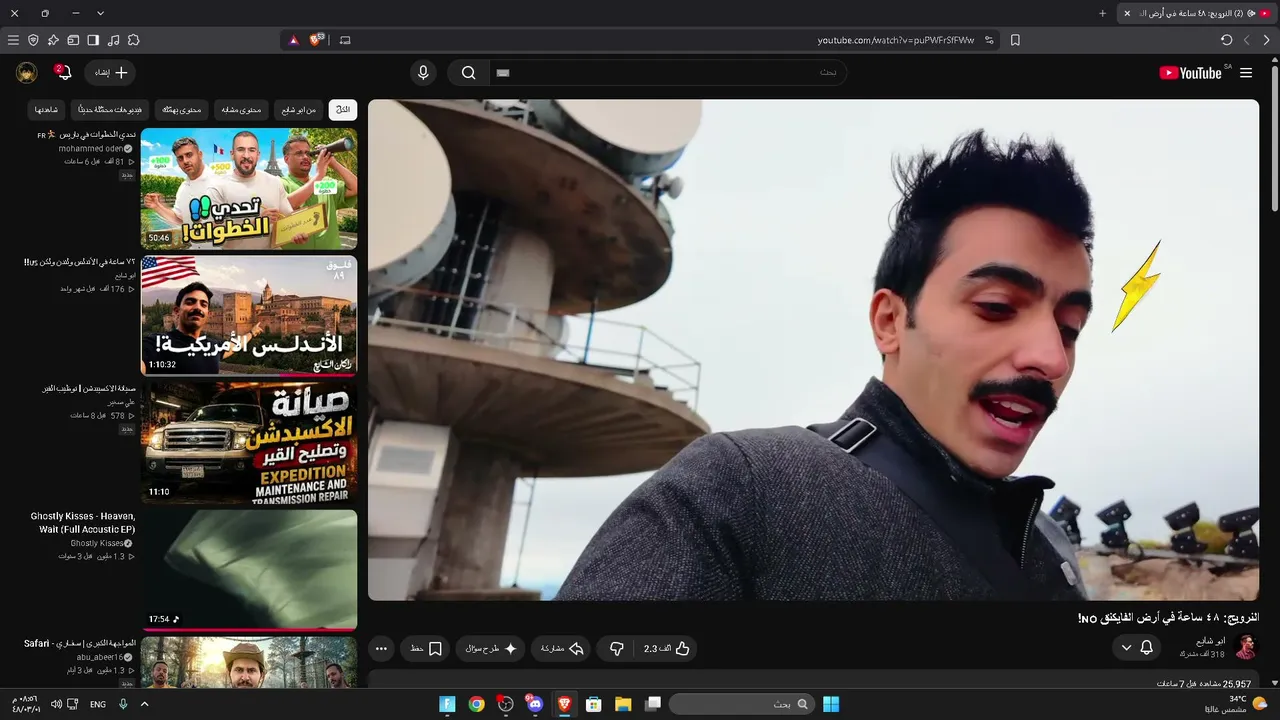
Task: Open Brave wallet icon in toolbar
Action: coord(73,40)
